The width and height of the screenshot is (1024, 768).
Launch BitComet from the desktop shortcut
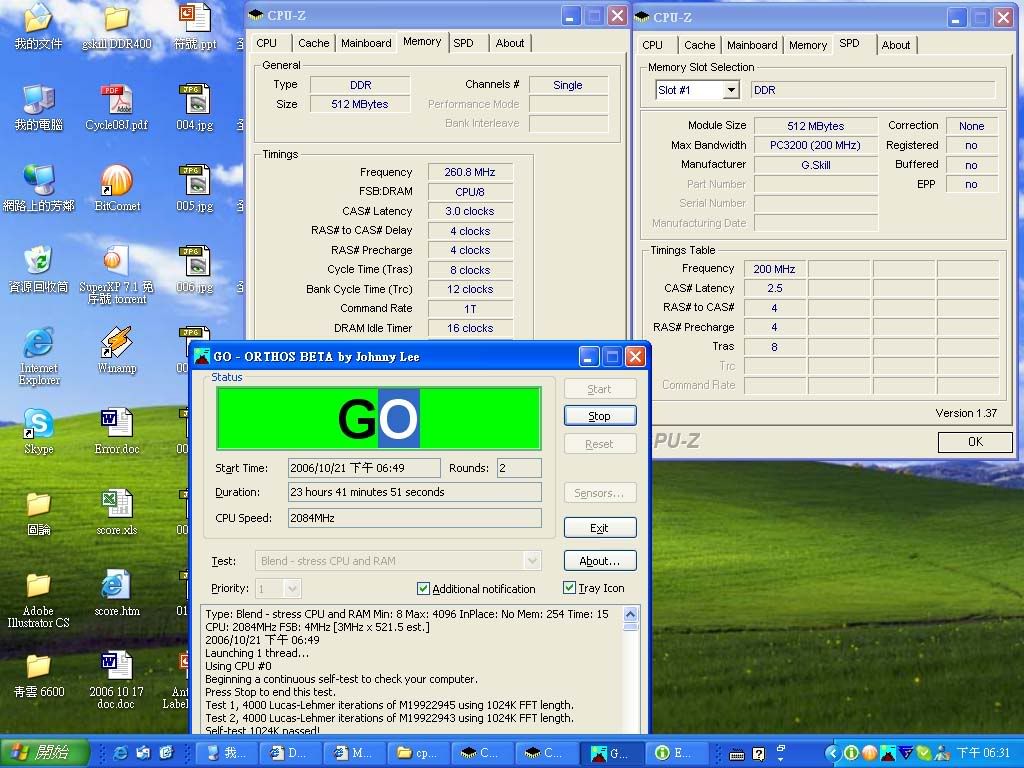117,189
